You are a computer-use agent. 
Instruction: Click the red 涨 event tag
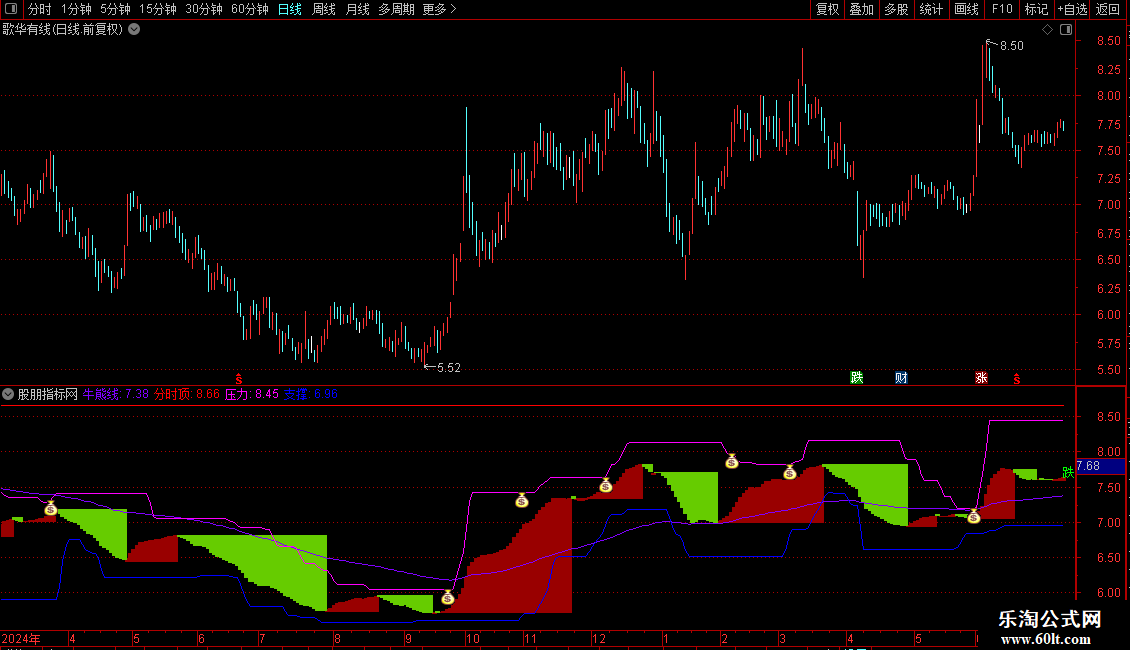coord(982,378)
